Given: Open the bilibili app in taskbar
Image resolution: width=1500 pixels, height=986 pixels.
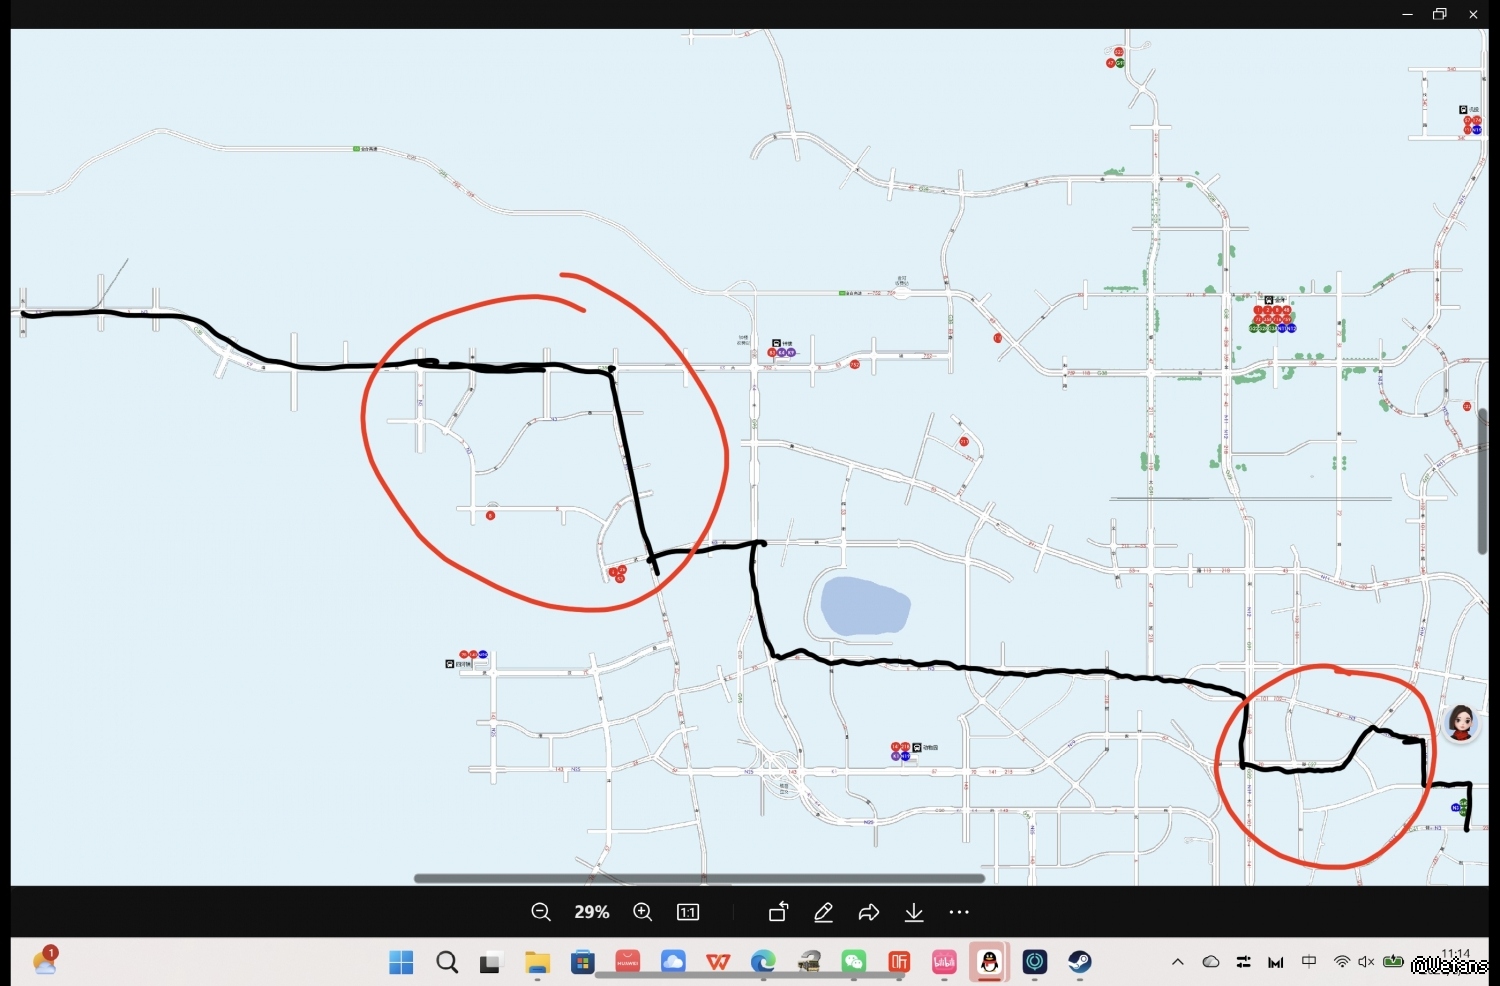Looking at the screenshot, I should pos(944,962).
